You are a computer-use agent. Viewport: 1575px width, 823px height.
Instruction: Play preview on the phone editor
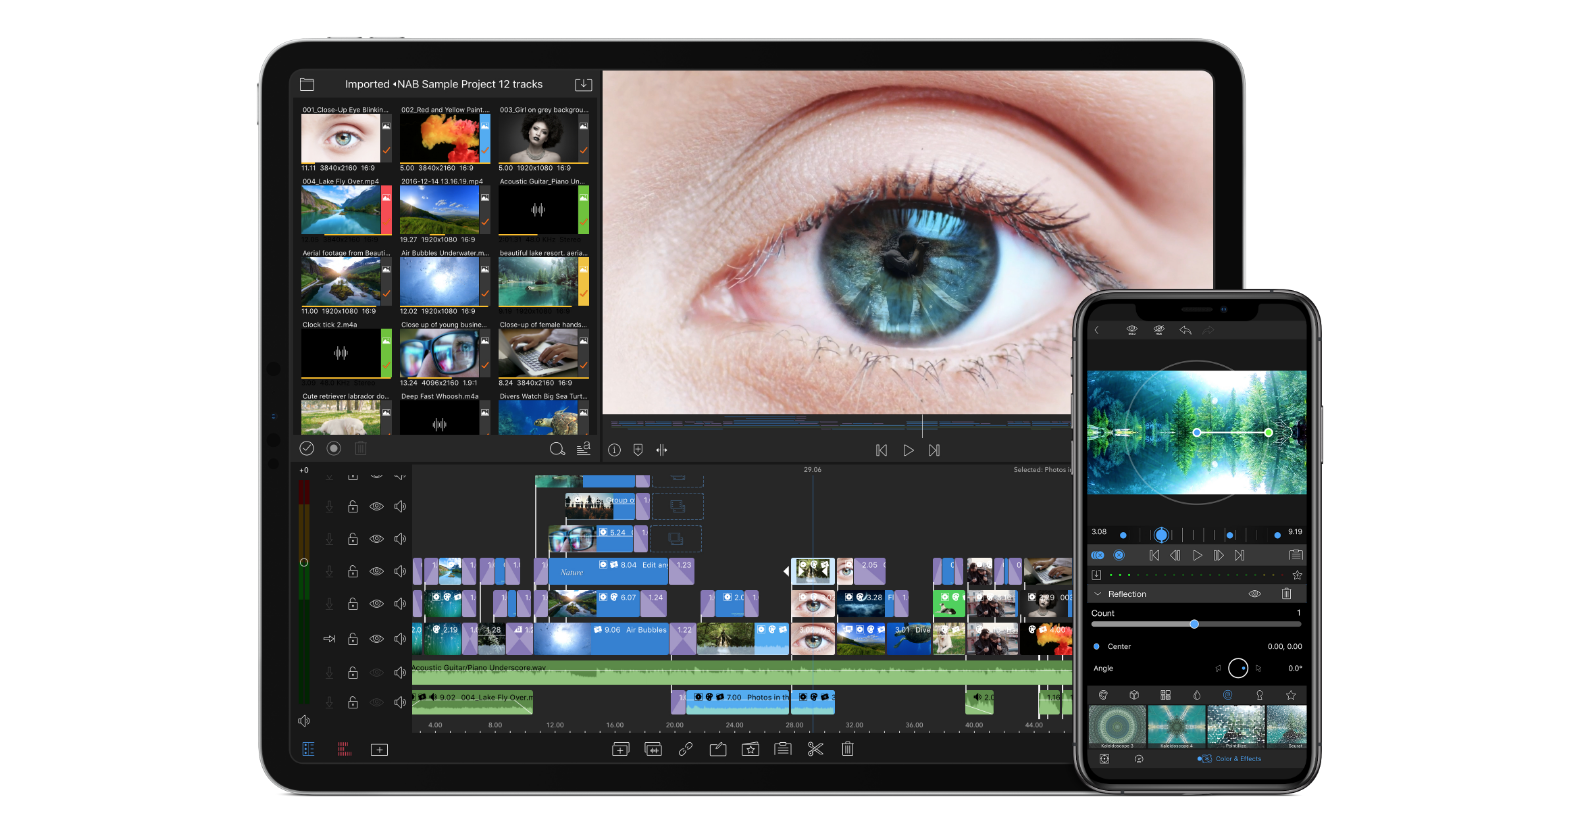click(x=1197, y=555)
